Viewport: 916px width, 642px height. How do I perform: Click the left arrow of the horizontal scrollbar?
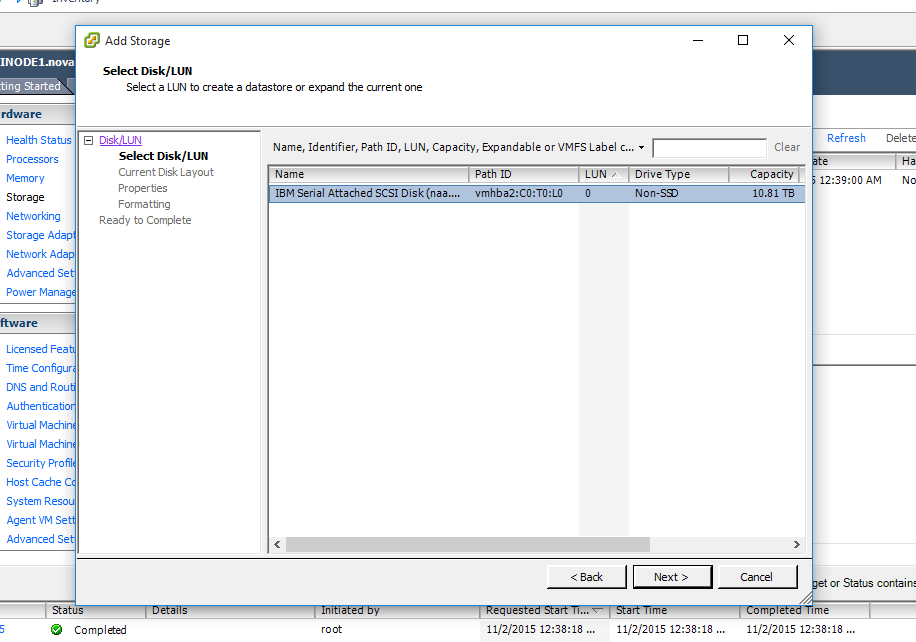click(x=277, y=544)
